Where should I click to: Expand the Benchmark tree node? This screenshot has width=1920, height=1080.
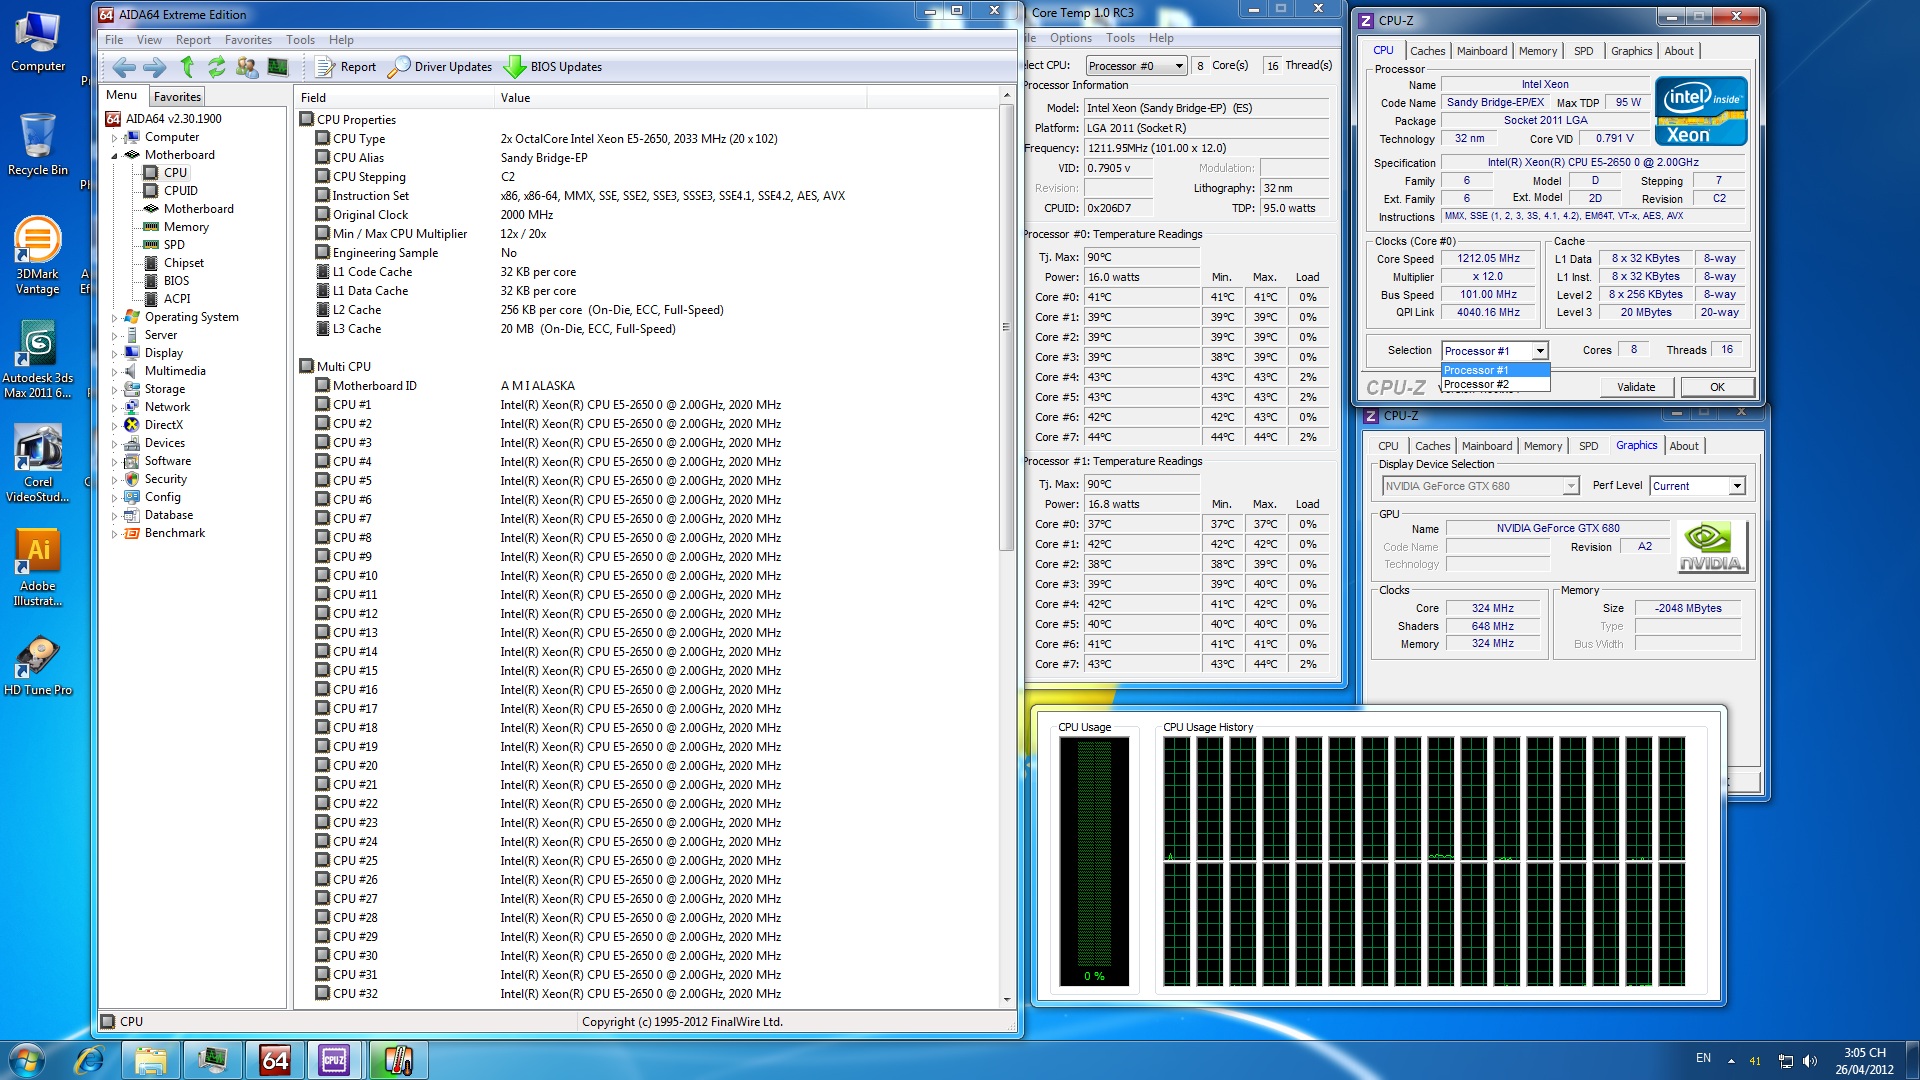(x=114, y=534)
